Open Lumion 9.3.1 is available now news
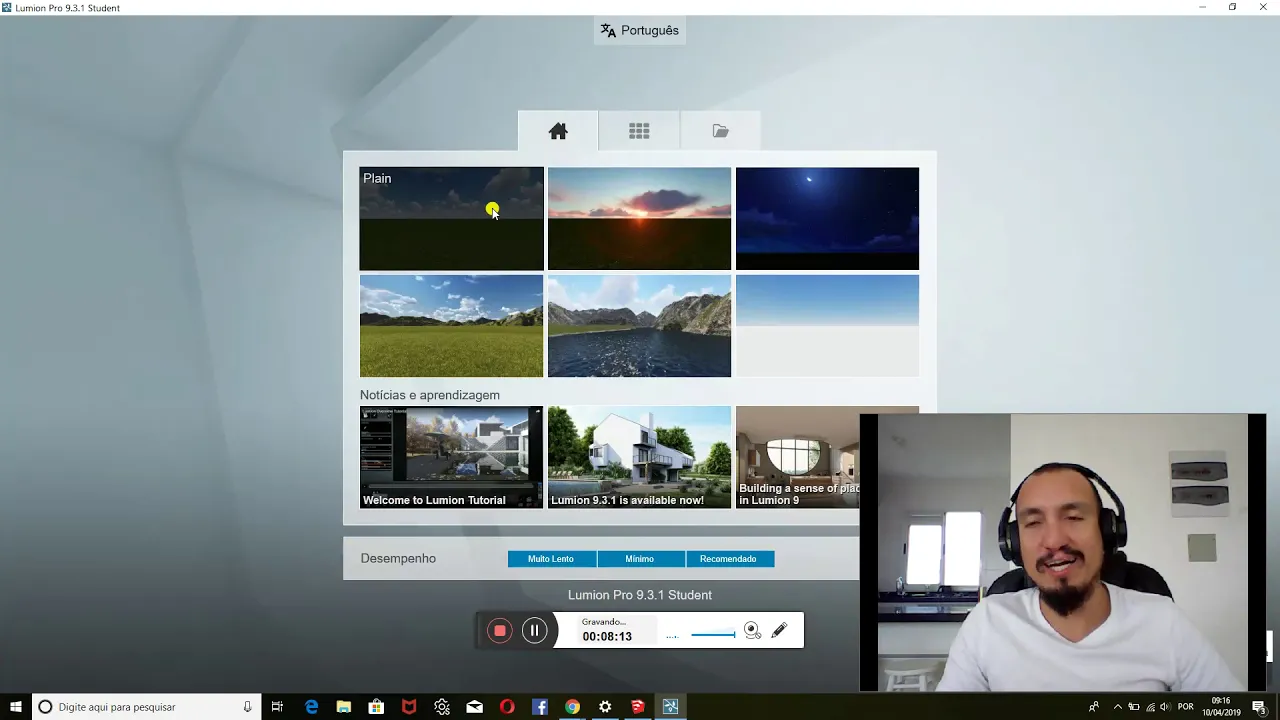This screenshot has height=720, width=1280. coord(639,457)
